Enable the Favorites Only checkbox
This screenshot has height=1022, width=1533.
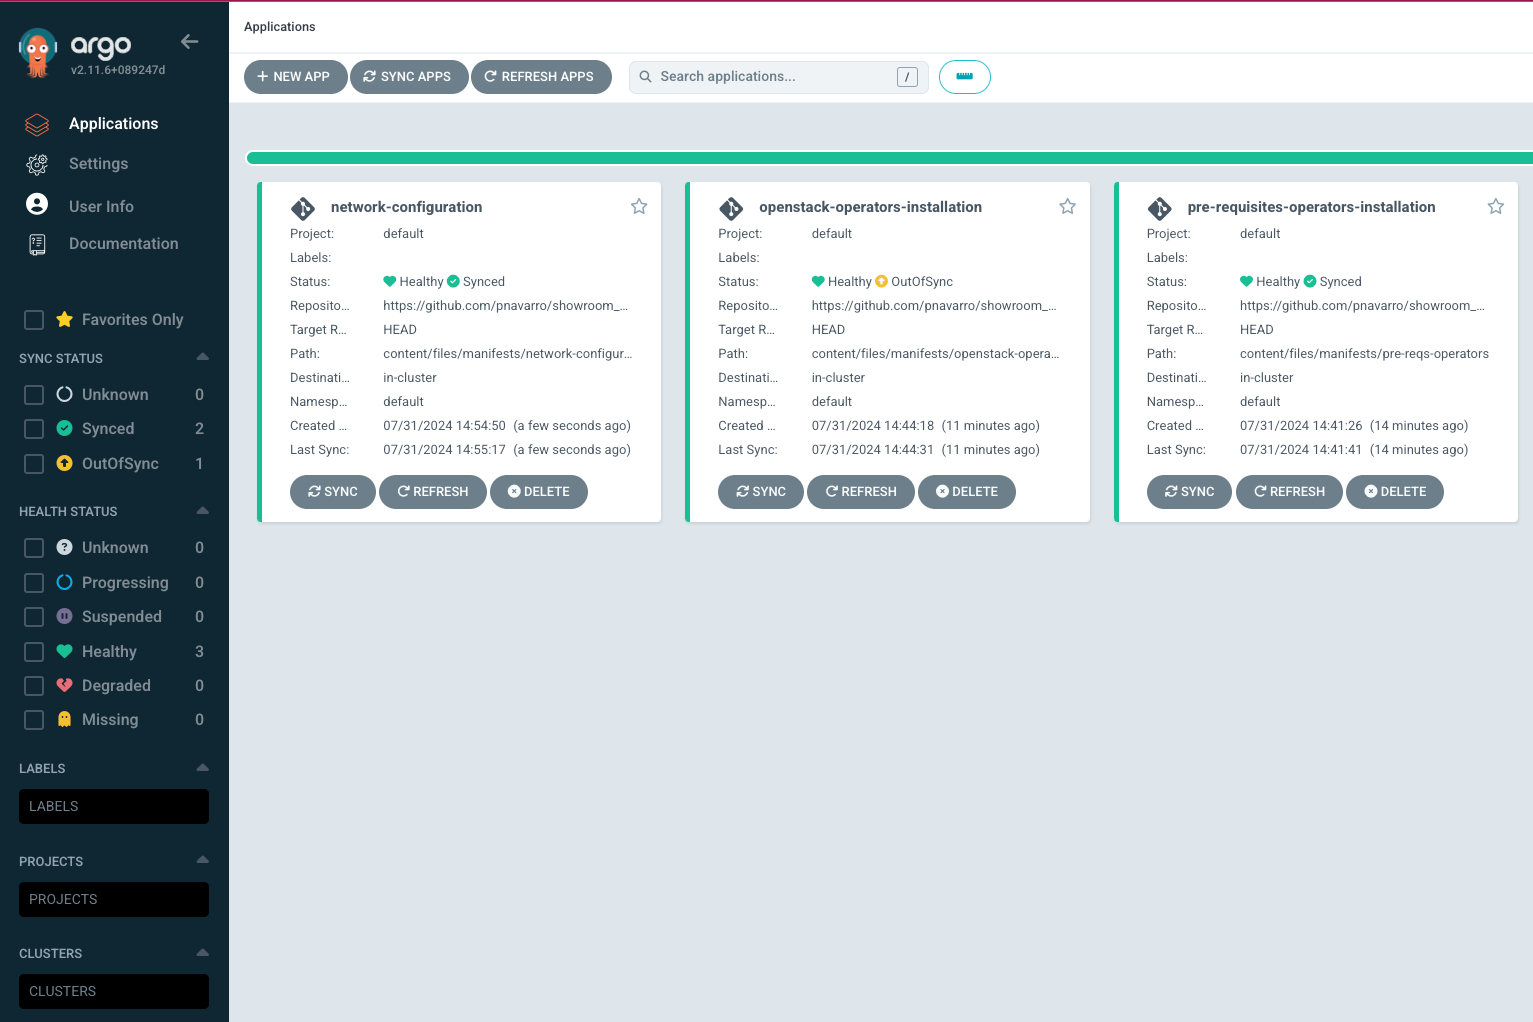34,320
